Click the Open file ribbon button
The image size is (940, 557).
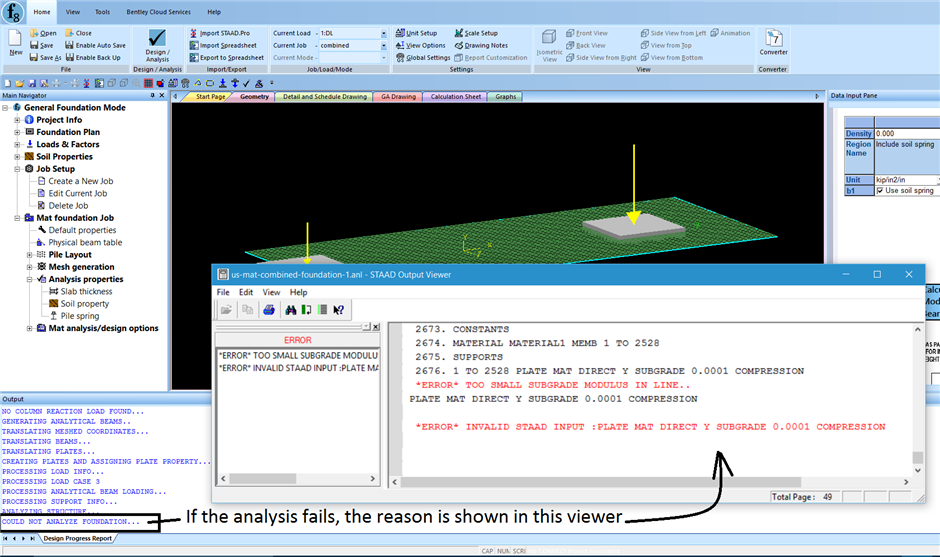tap(43, 33)
